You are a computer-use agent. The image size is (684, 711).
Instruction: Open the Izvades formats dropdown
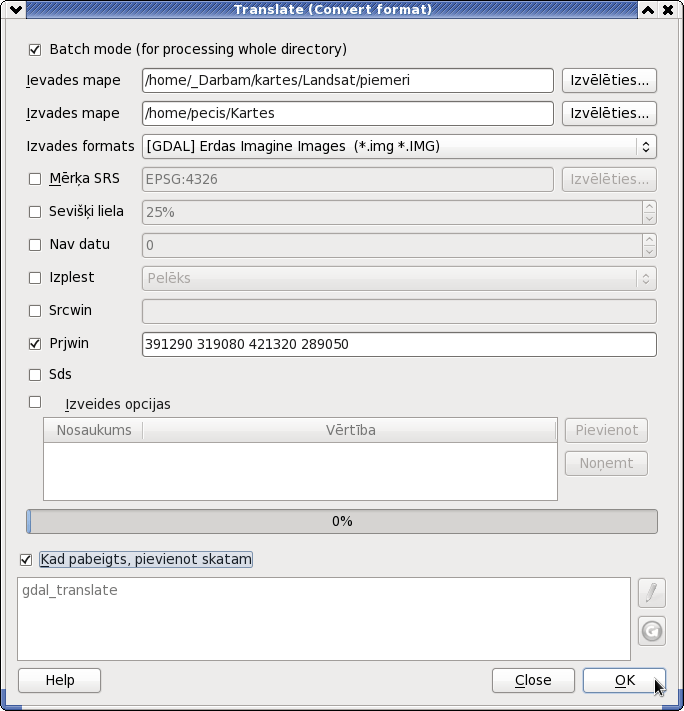(399, 146)
